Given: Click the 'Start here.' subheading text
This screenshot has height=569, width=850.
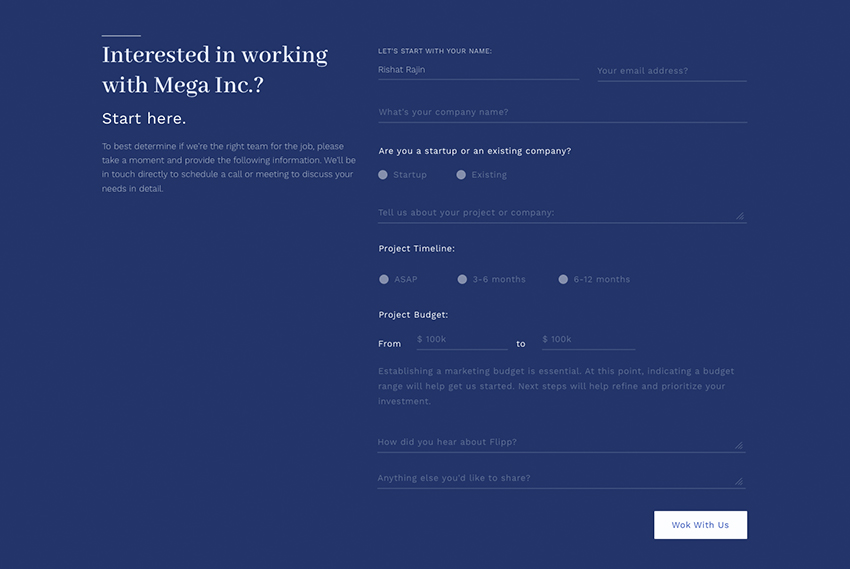Looking at the screenshot, I should [x=144, y=119].
